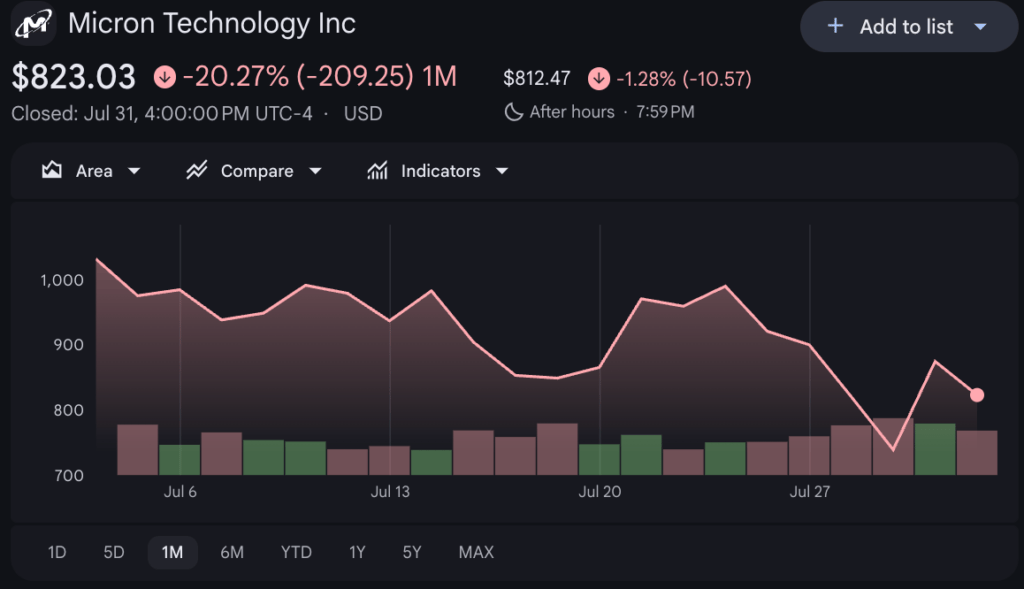Click the Jul 6 axis label

(180, 492)
